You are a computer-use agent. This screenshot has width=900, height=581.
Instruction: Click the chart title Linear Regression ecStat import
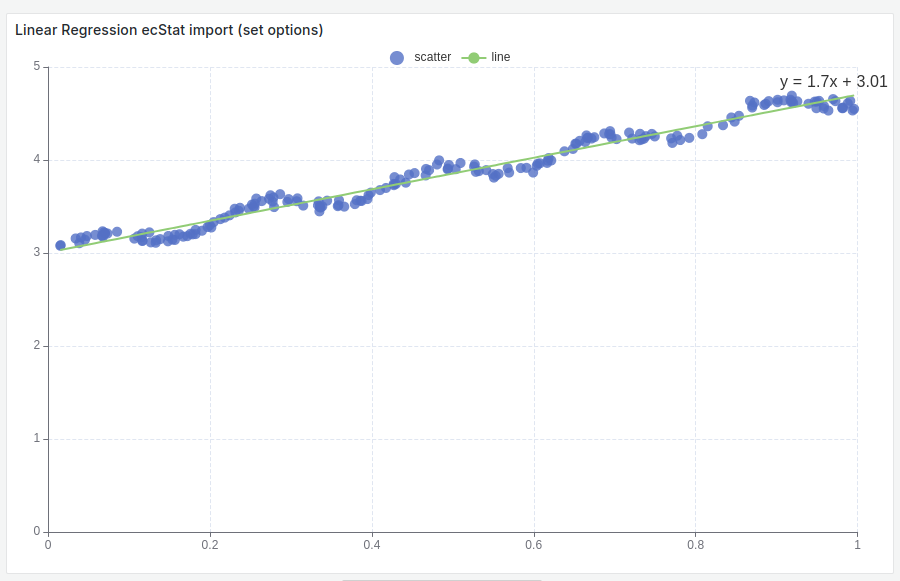point(123,30)
